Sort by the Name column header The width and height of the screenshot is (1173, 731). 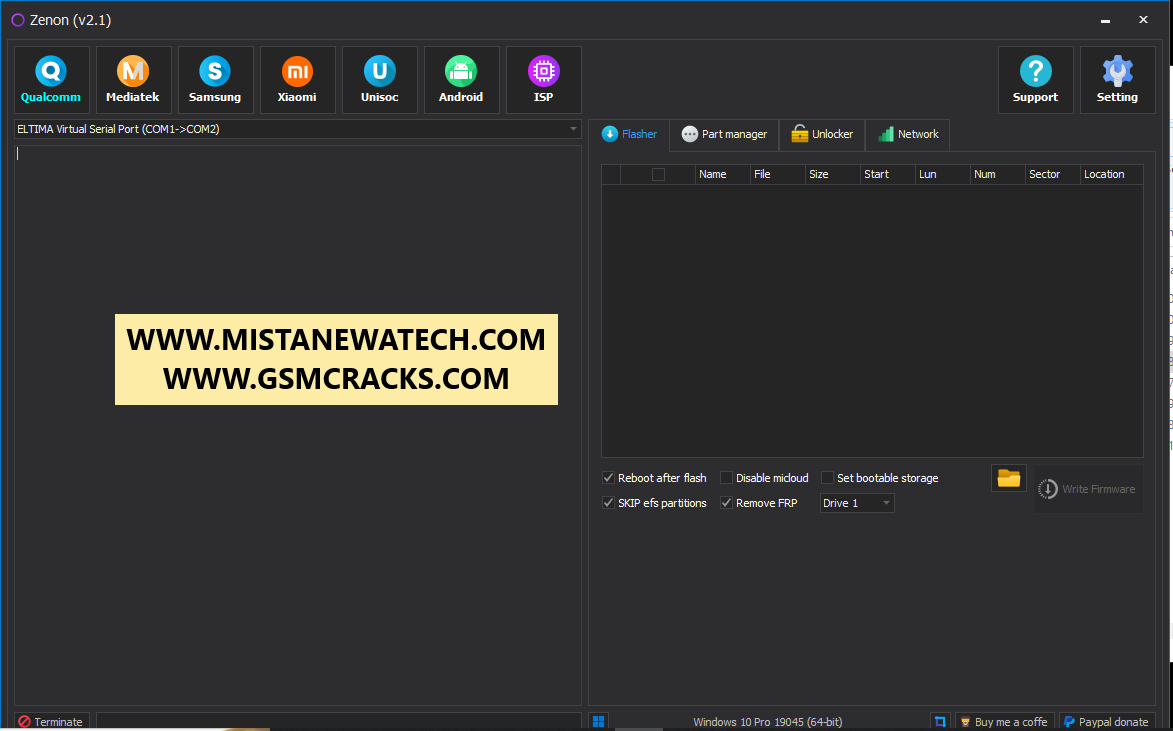723,174
